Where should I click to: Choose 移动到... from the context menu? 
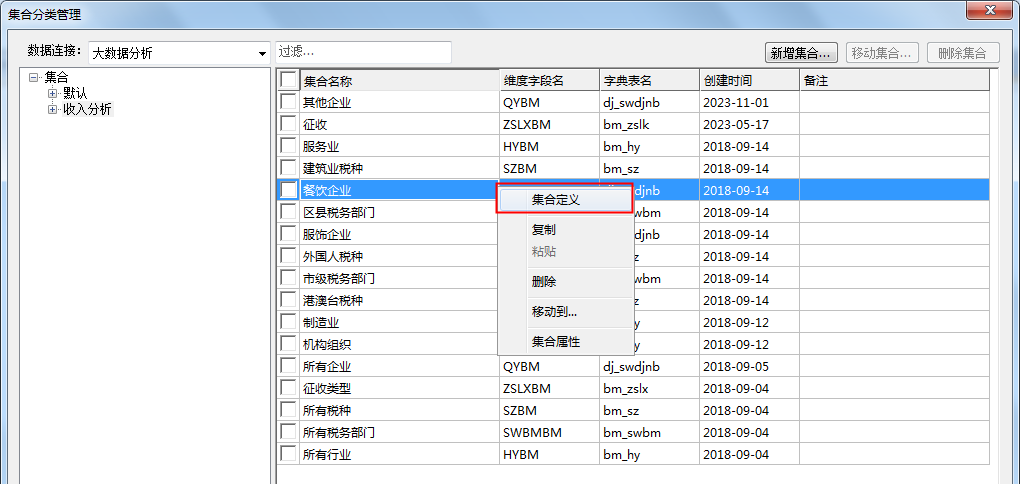554,312
